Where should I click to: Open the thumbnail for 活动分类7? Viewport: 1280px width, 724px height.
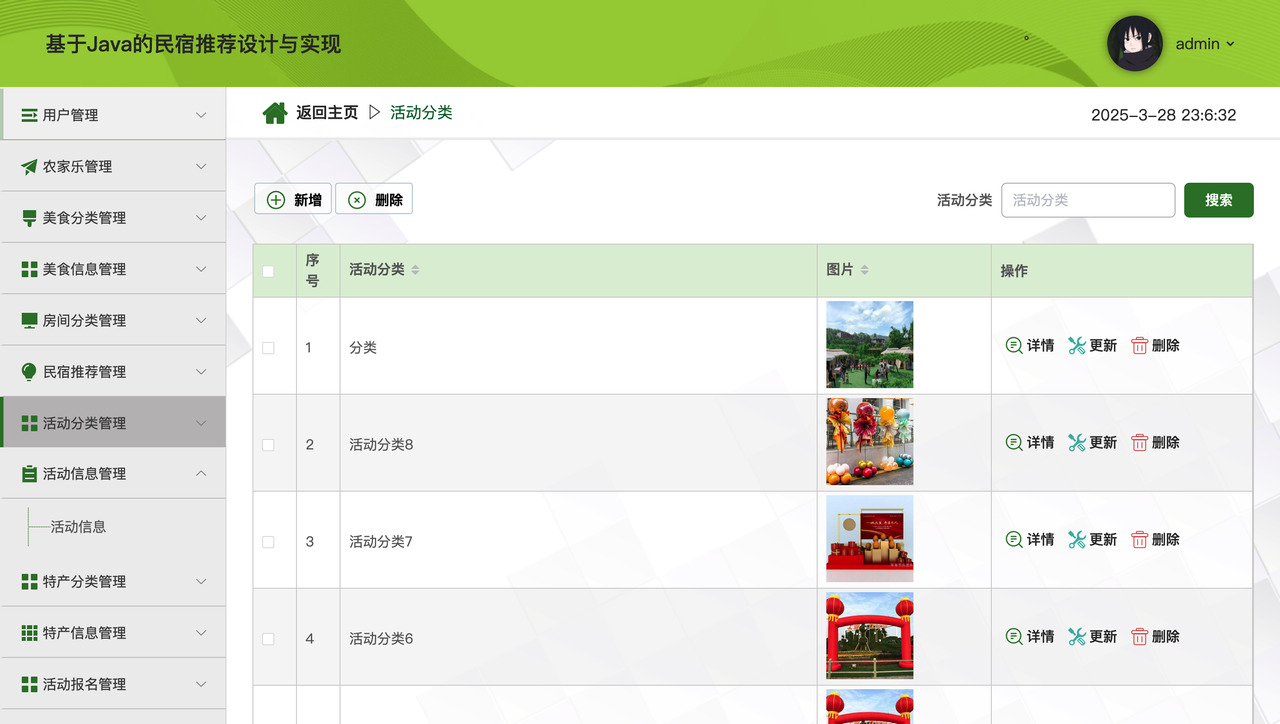(869, 539)
